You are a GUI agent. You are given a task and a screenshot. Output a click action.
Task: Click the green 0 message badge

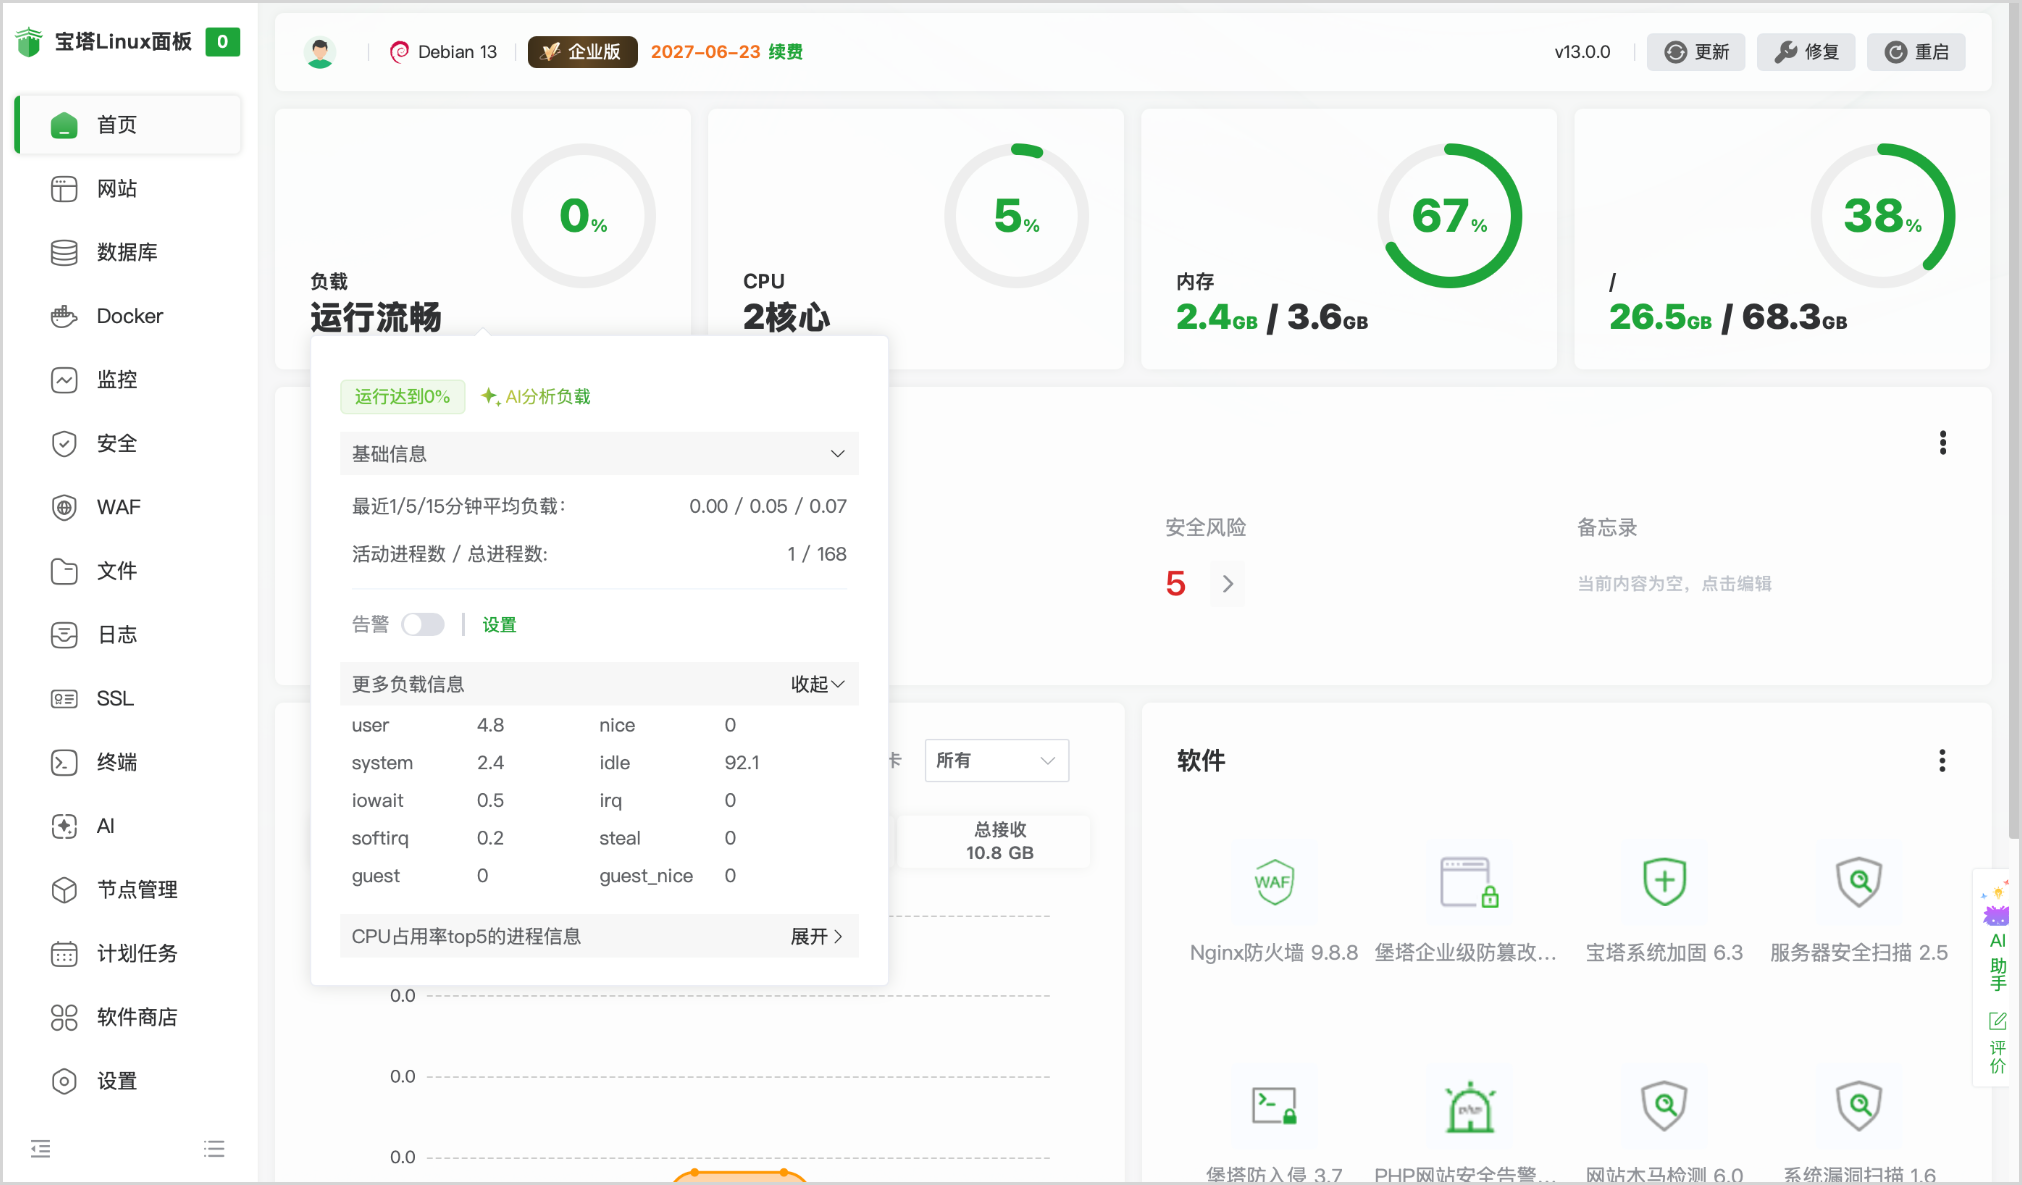[222, 41]
